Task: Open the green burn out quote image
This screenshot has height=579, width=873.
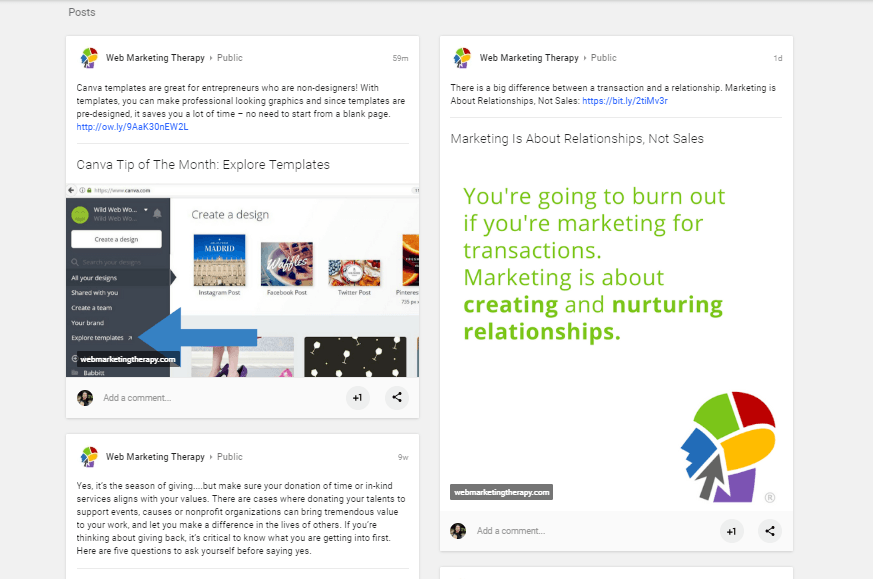Action: pos(616,337)
